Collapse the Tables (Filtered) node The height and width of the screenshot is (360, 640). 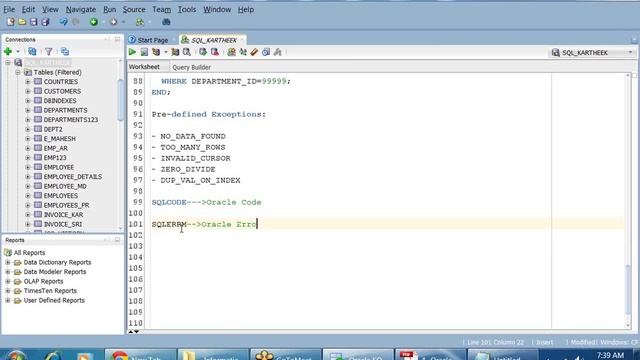click(x=18, y=72)
